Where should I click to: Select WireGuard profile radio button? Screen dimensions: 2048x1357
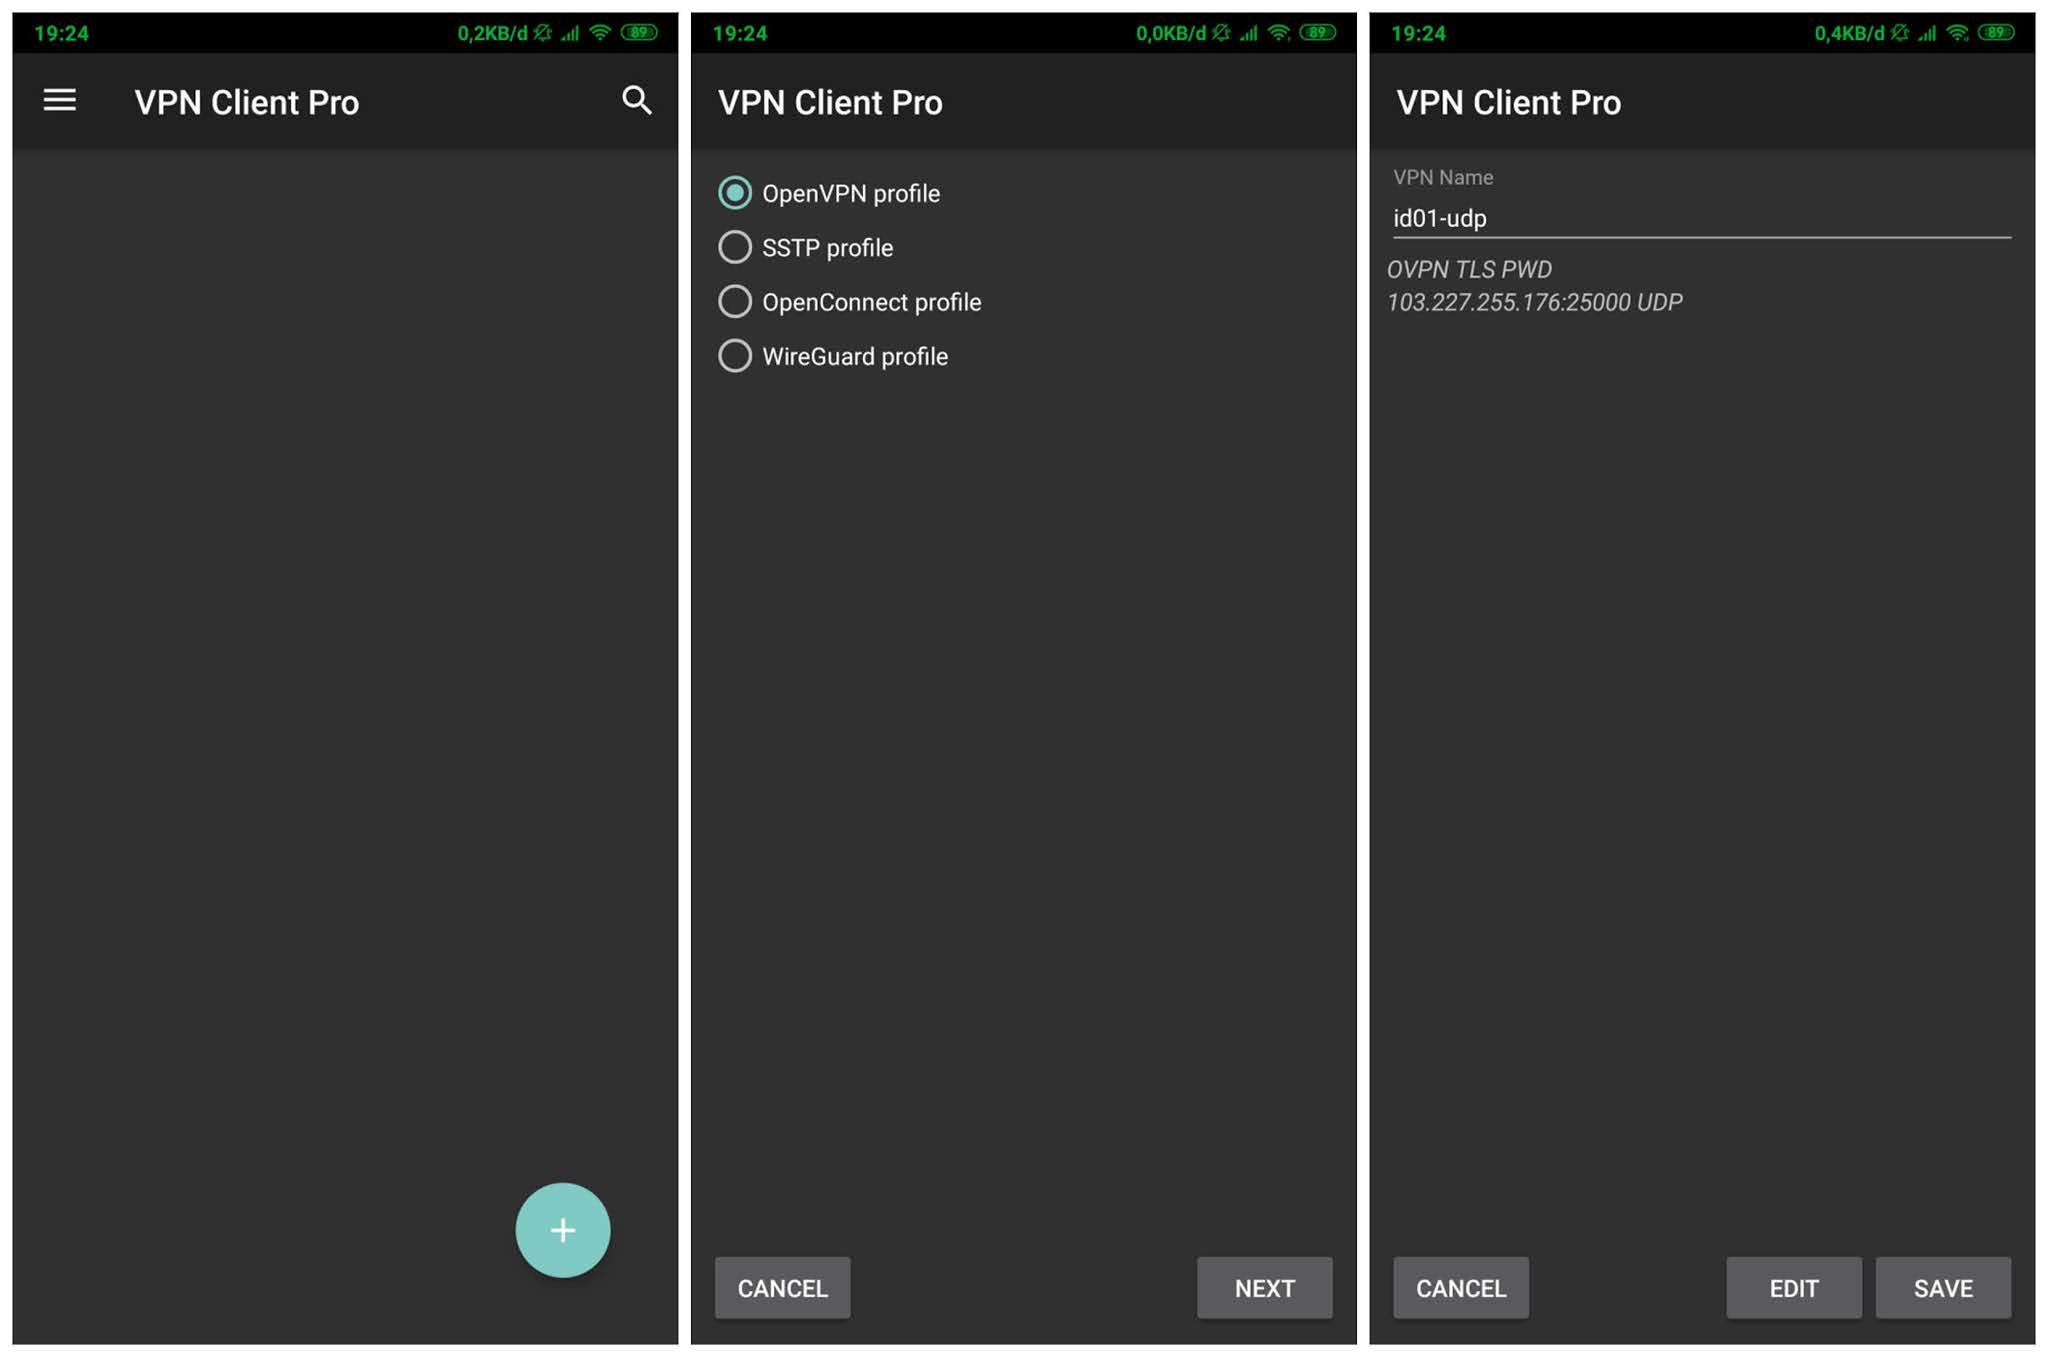735,356
